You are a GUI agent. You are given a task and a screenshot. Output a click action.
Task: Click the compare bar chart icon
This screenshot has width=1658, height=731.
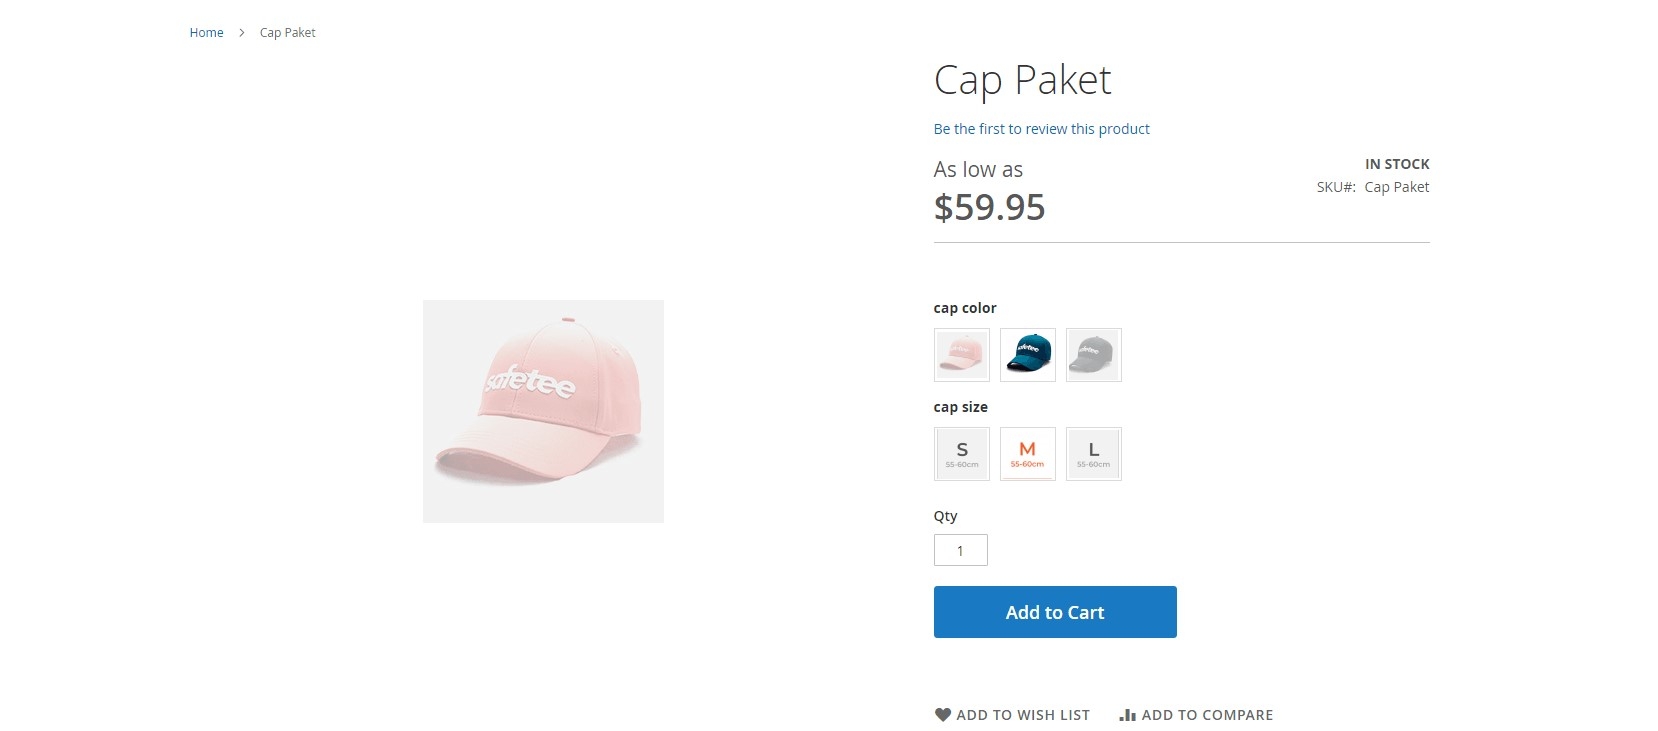1127,715
